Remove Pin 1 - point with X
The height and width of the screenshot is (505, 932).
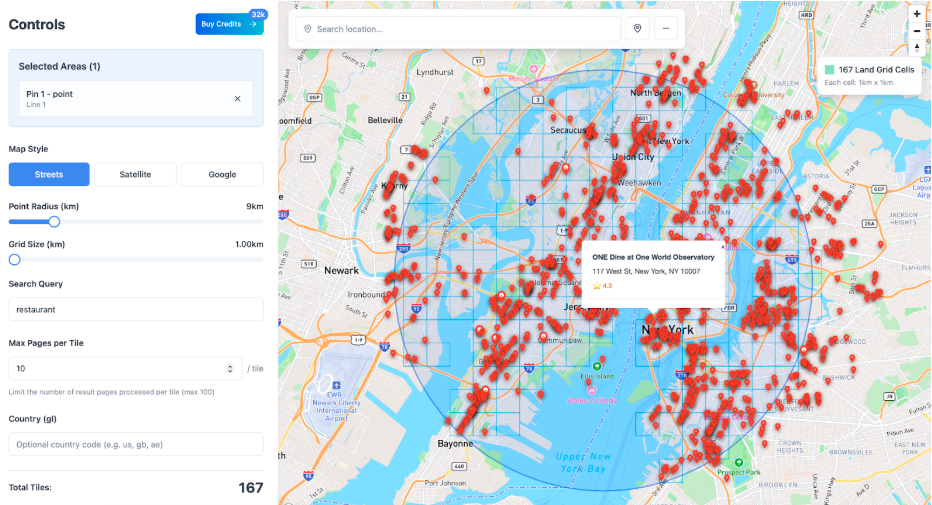pos(237,99)
